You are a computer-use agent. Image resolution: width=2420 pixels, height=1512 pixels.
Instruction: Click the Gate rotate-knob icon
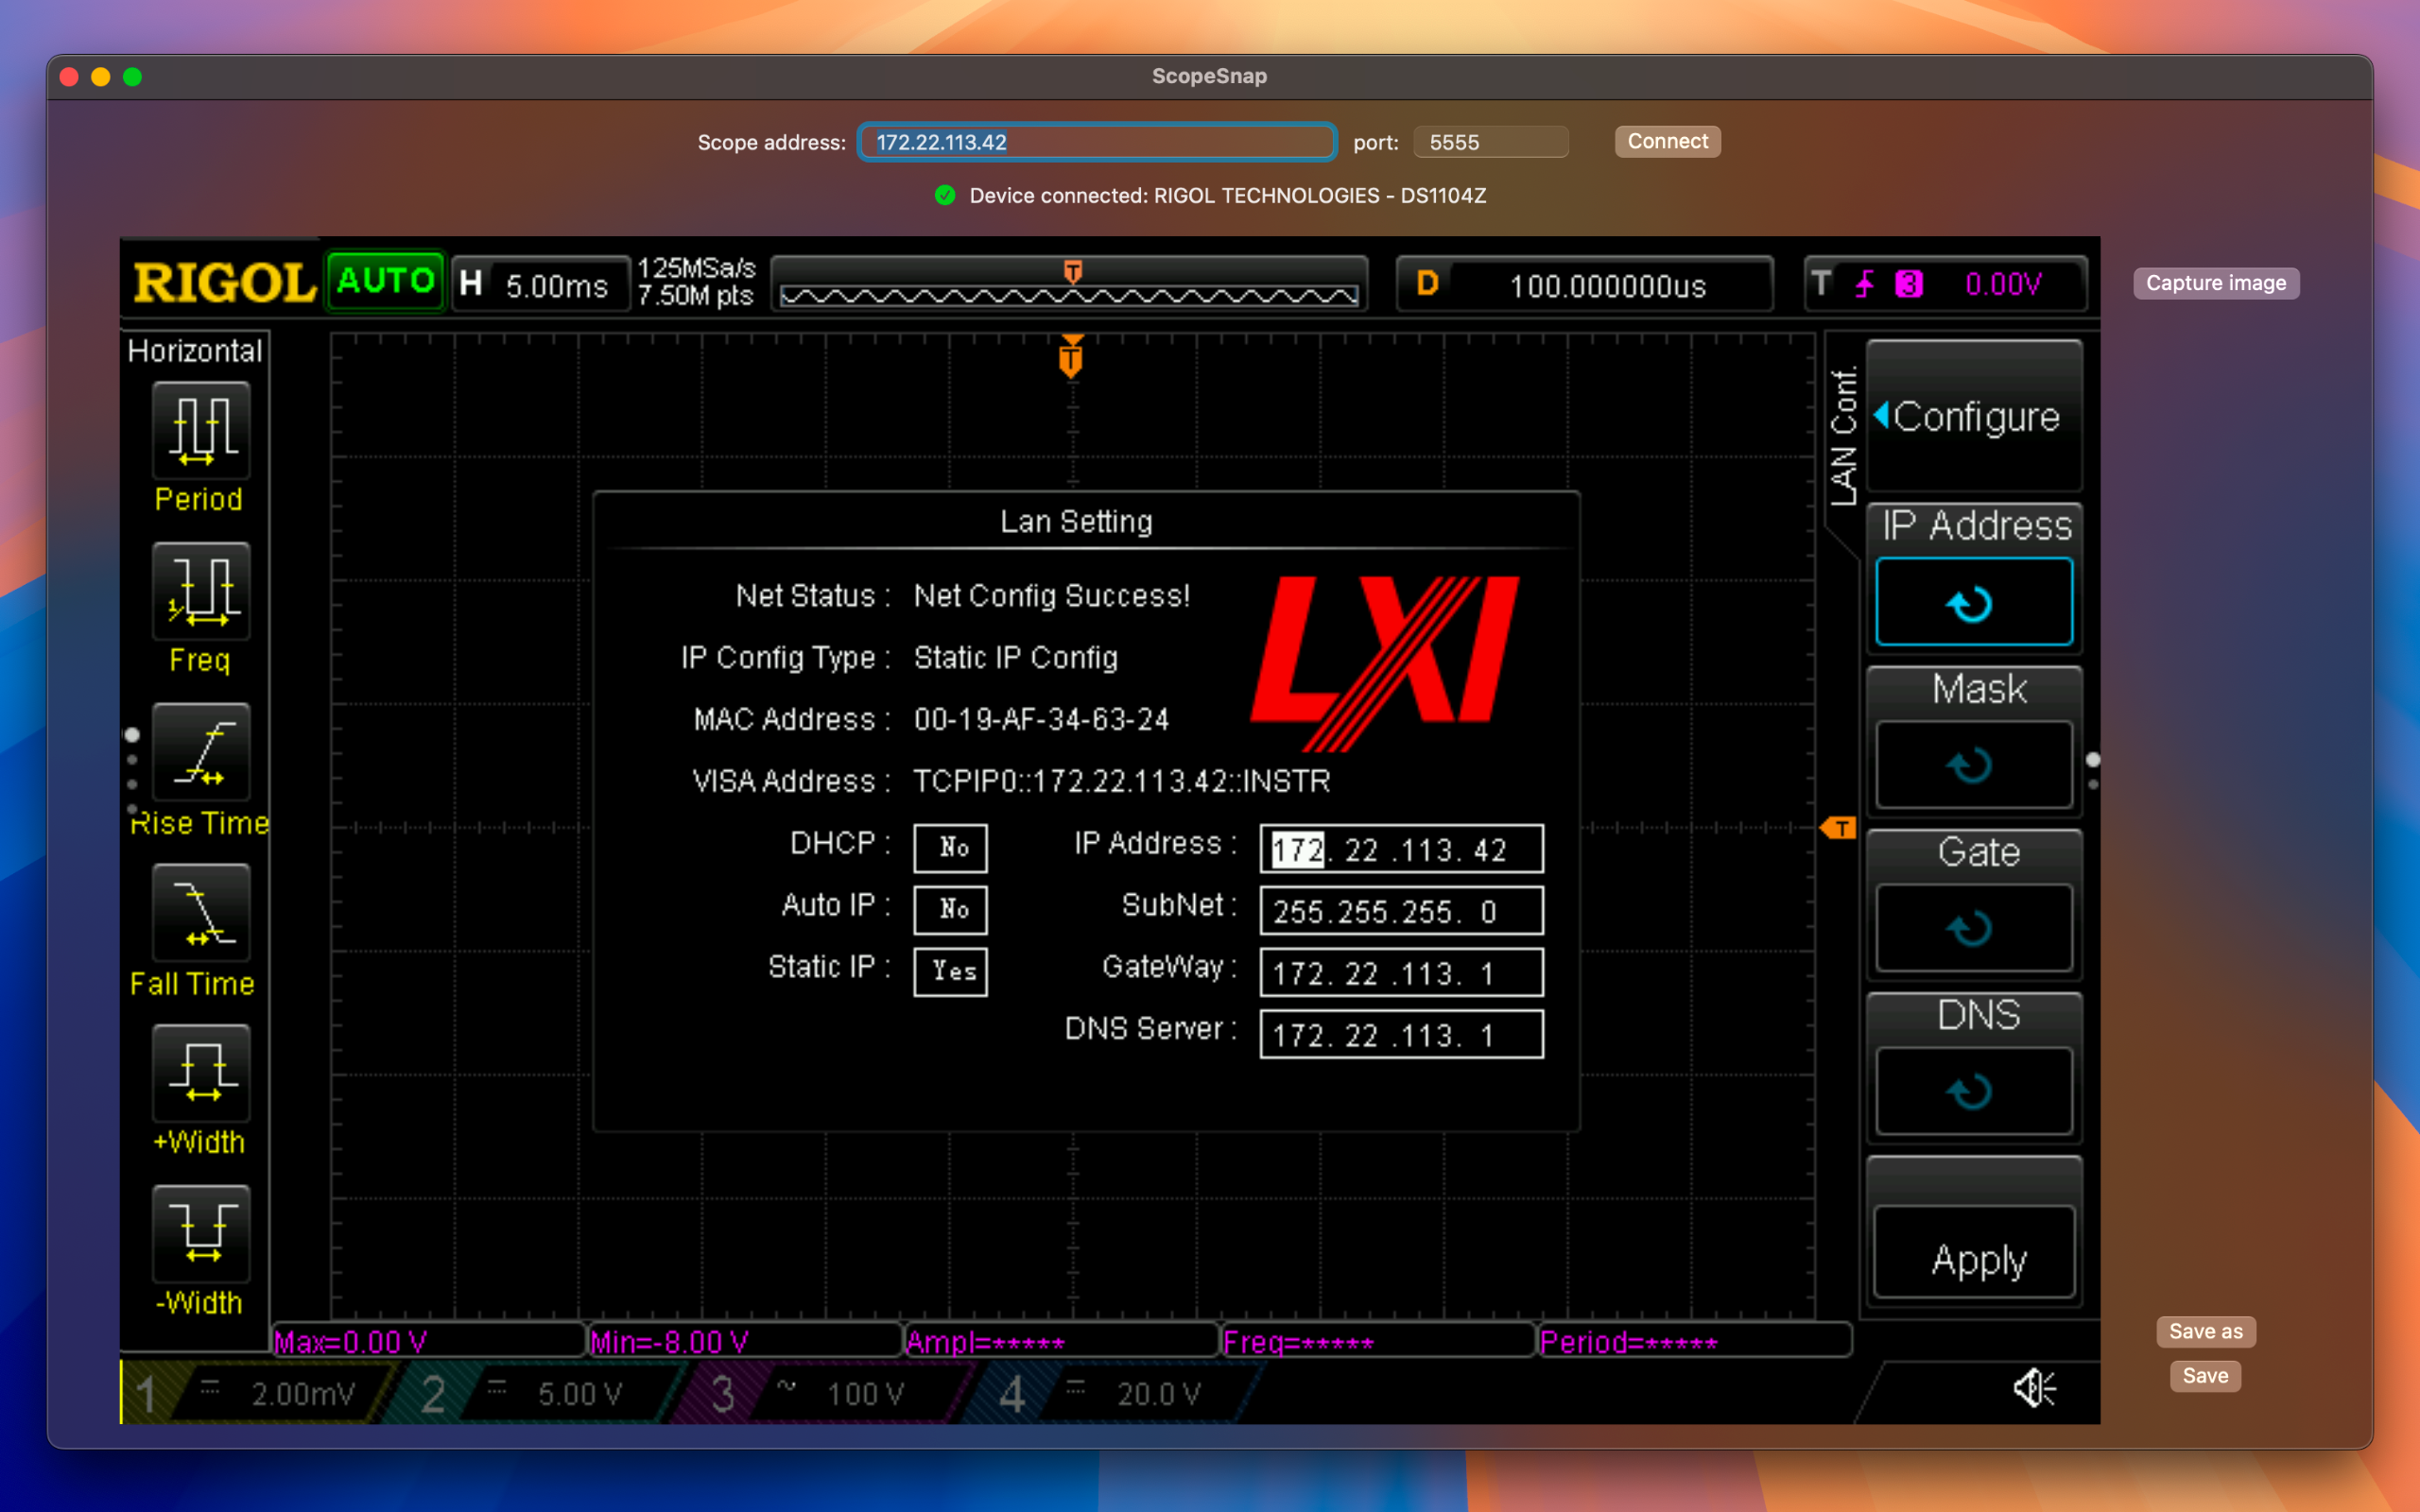pos(1974,928)
